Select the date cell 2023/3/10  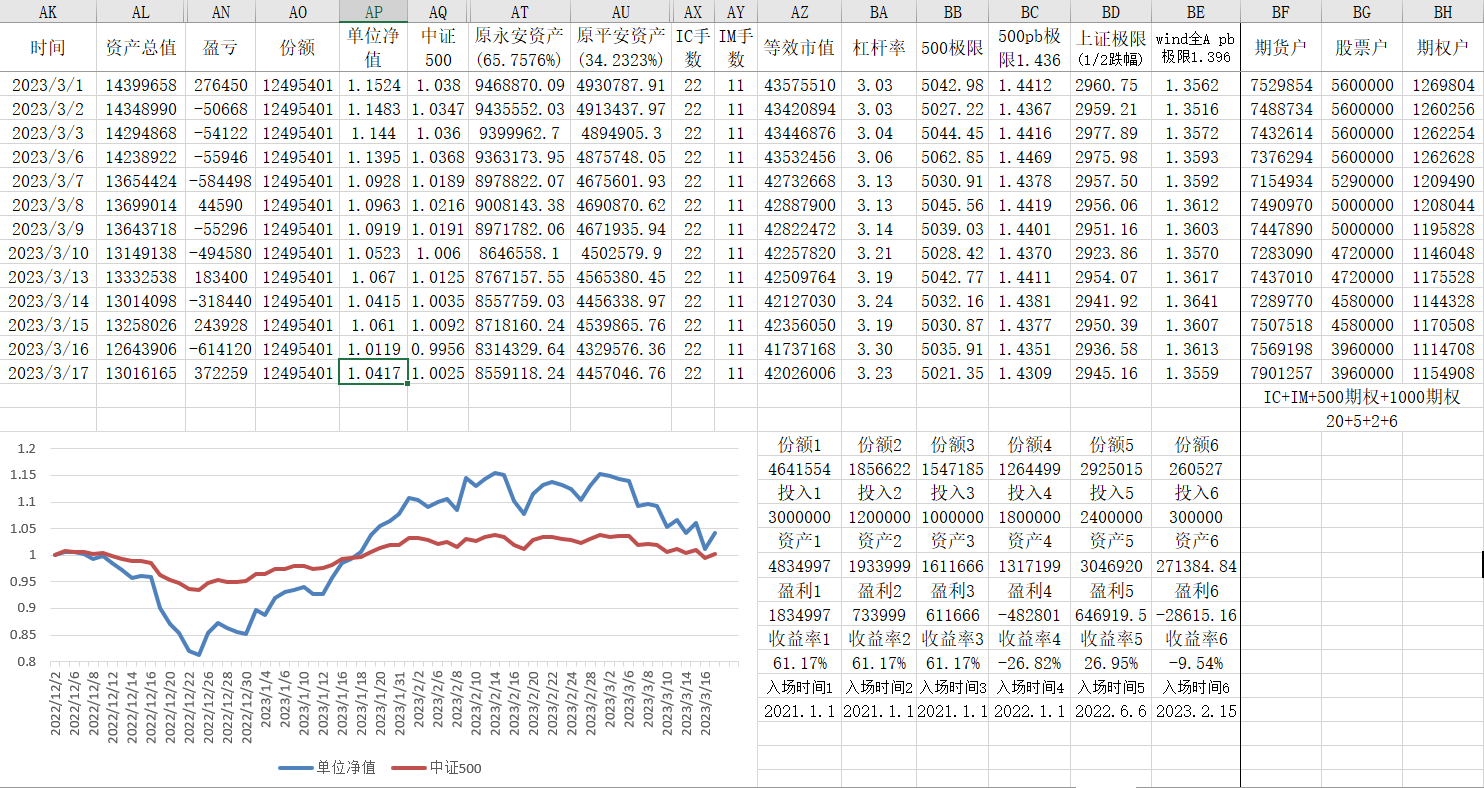[x=48, y=252]
